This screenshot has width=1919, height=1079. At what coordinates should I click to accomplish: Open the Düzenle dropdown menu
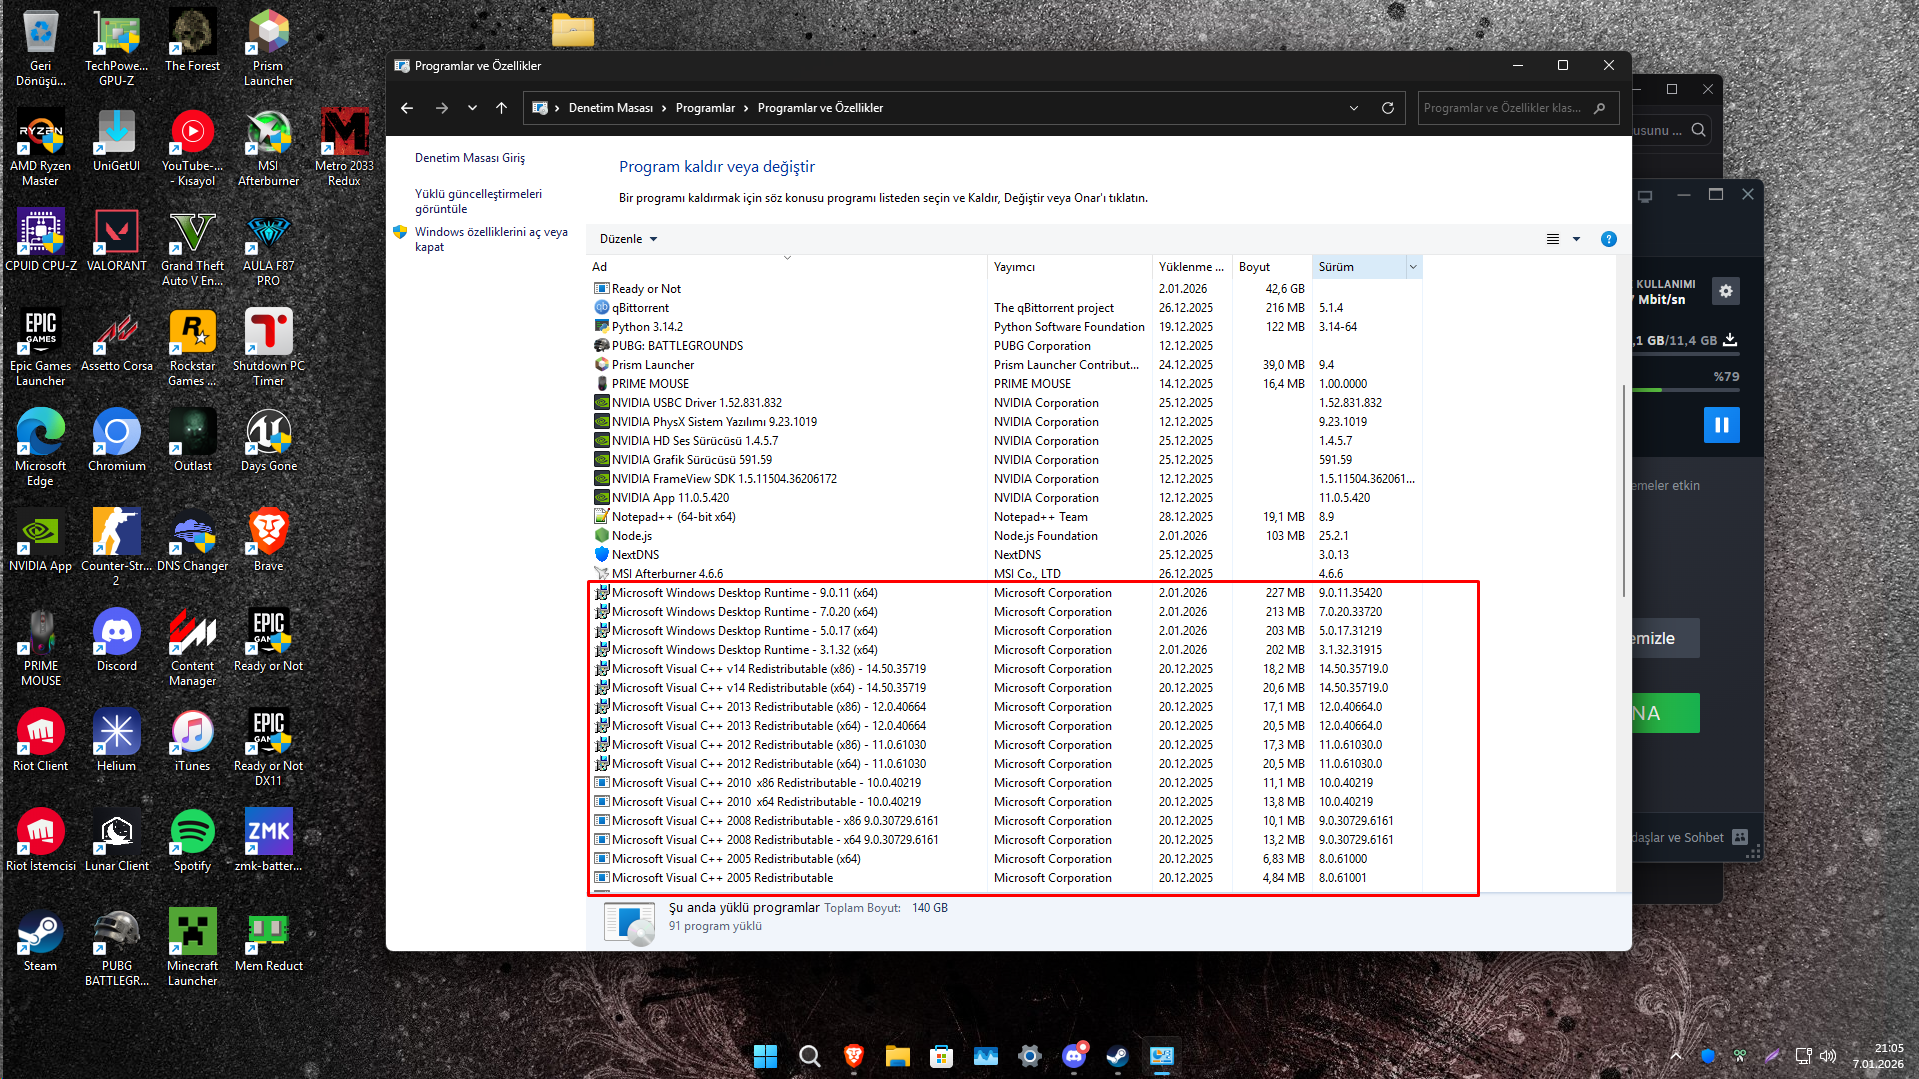(628, 239)
